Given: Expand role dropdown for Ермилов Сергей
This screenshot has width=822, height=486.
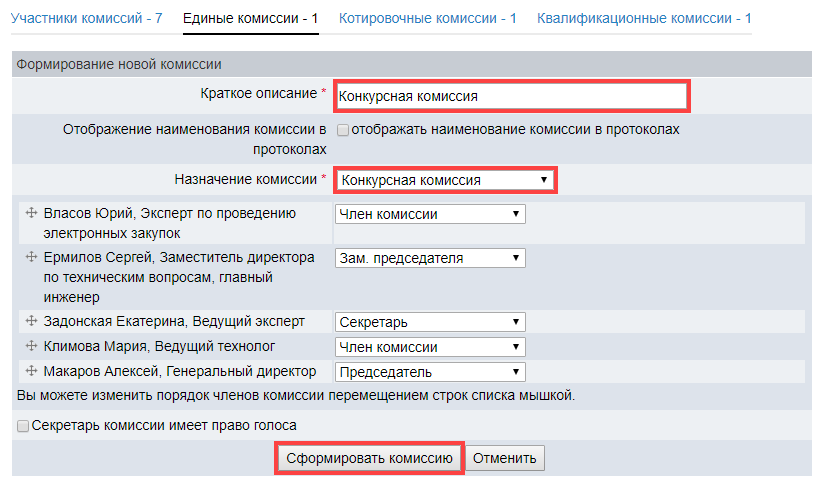Looking at the screenshot, I should pos(429,258).
